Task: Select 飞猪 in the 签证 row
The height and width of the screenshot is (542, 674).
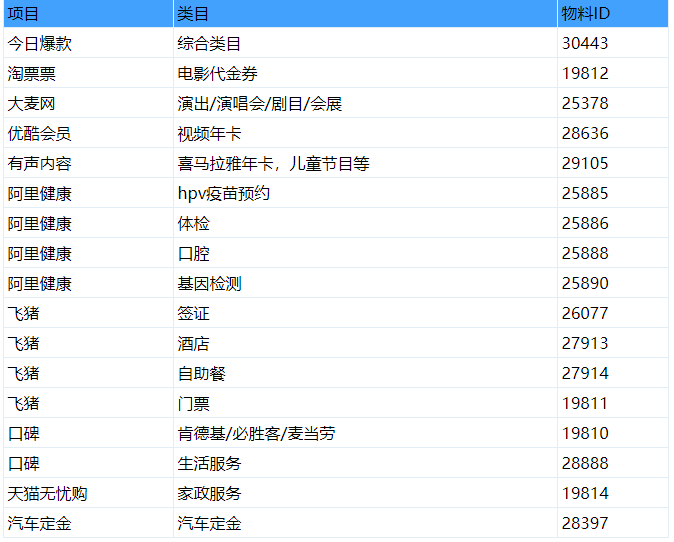Action: tap(88, 313)
